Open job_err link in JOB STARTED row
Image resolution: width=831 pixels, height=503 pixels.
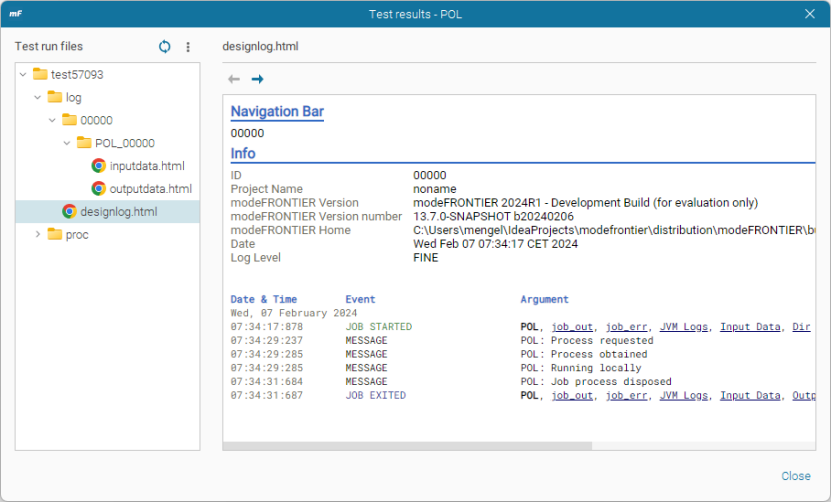point(626,326)
